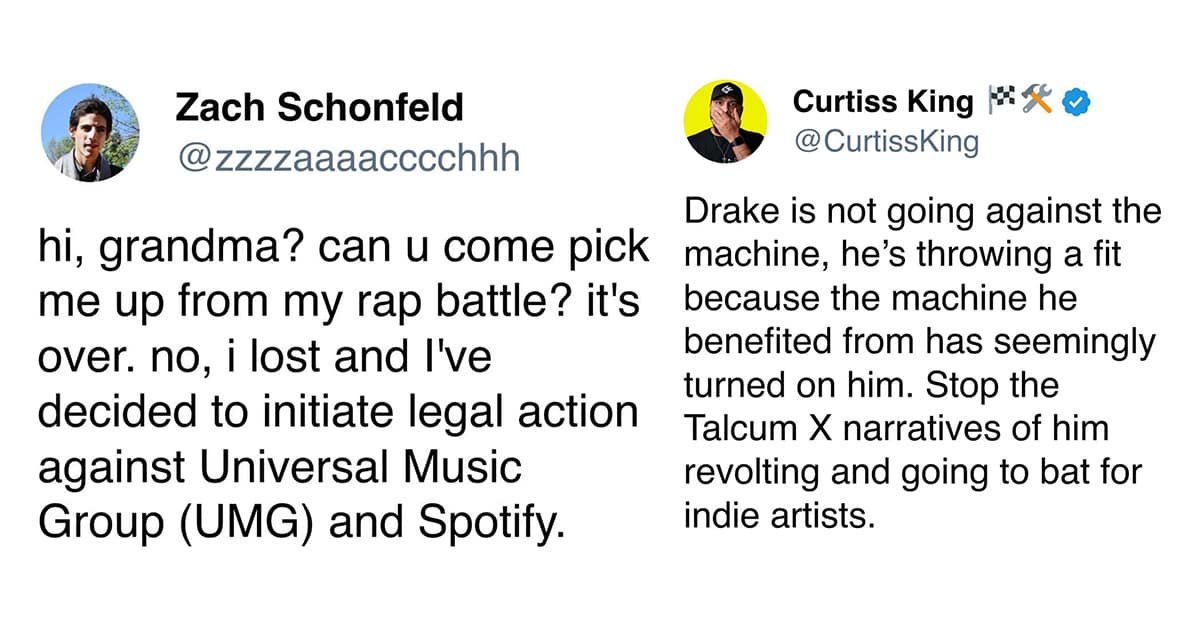Screen dimensions: 1200x628
Task: Open the @zzzzaaaacccchhh handle
Action: (x=348, y=157)
